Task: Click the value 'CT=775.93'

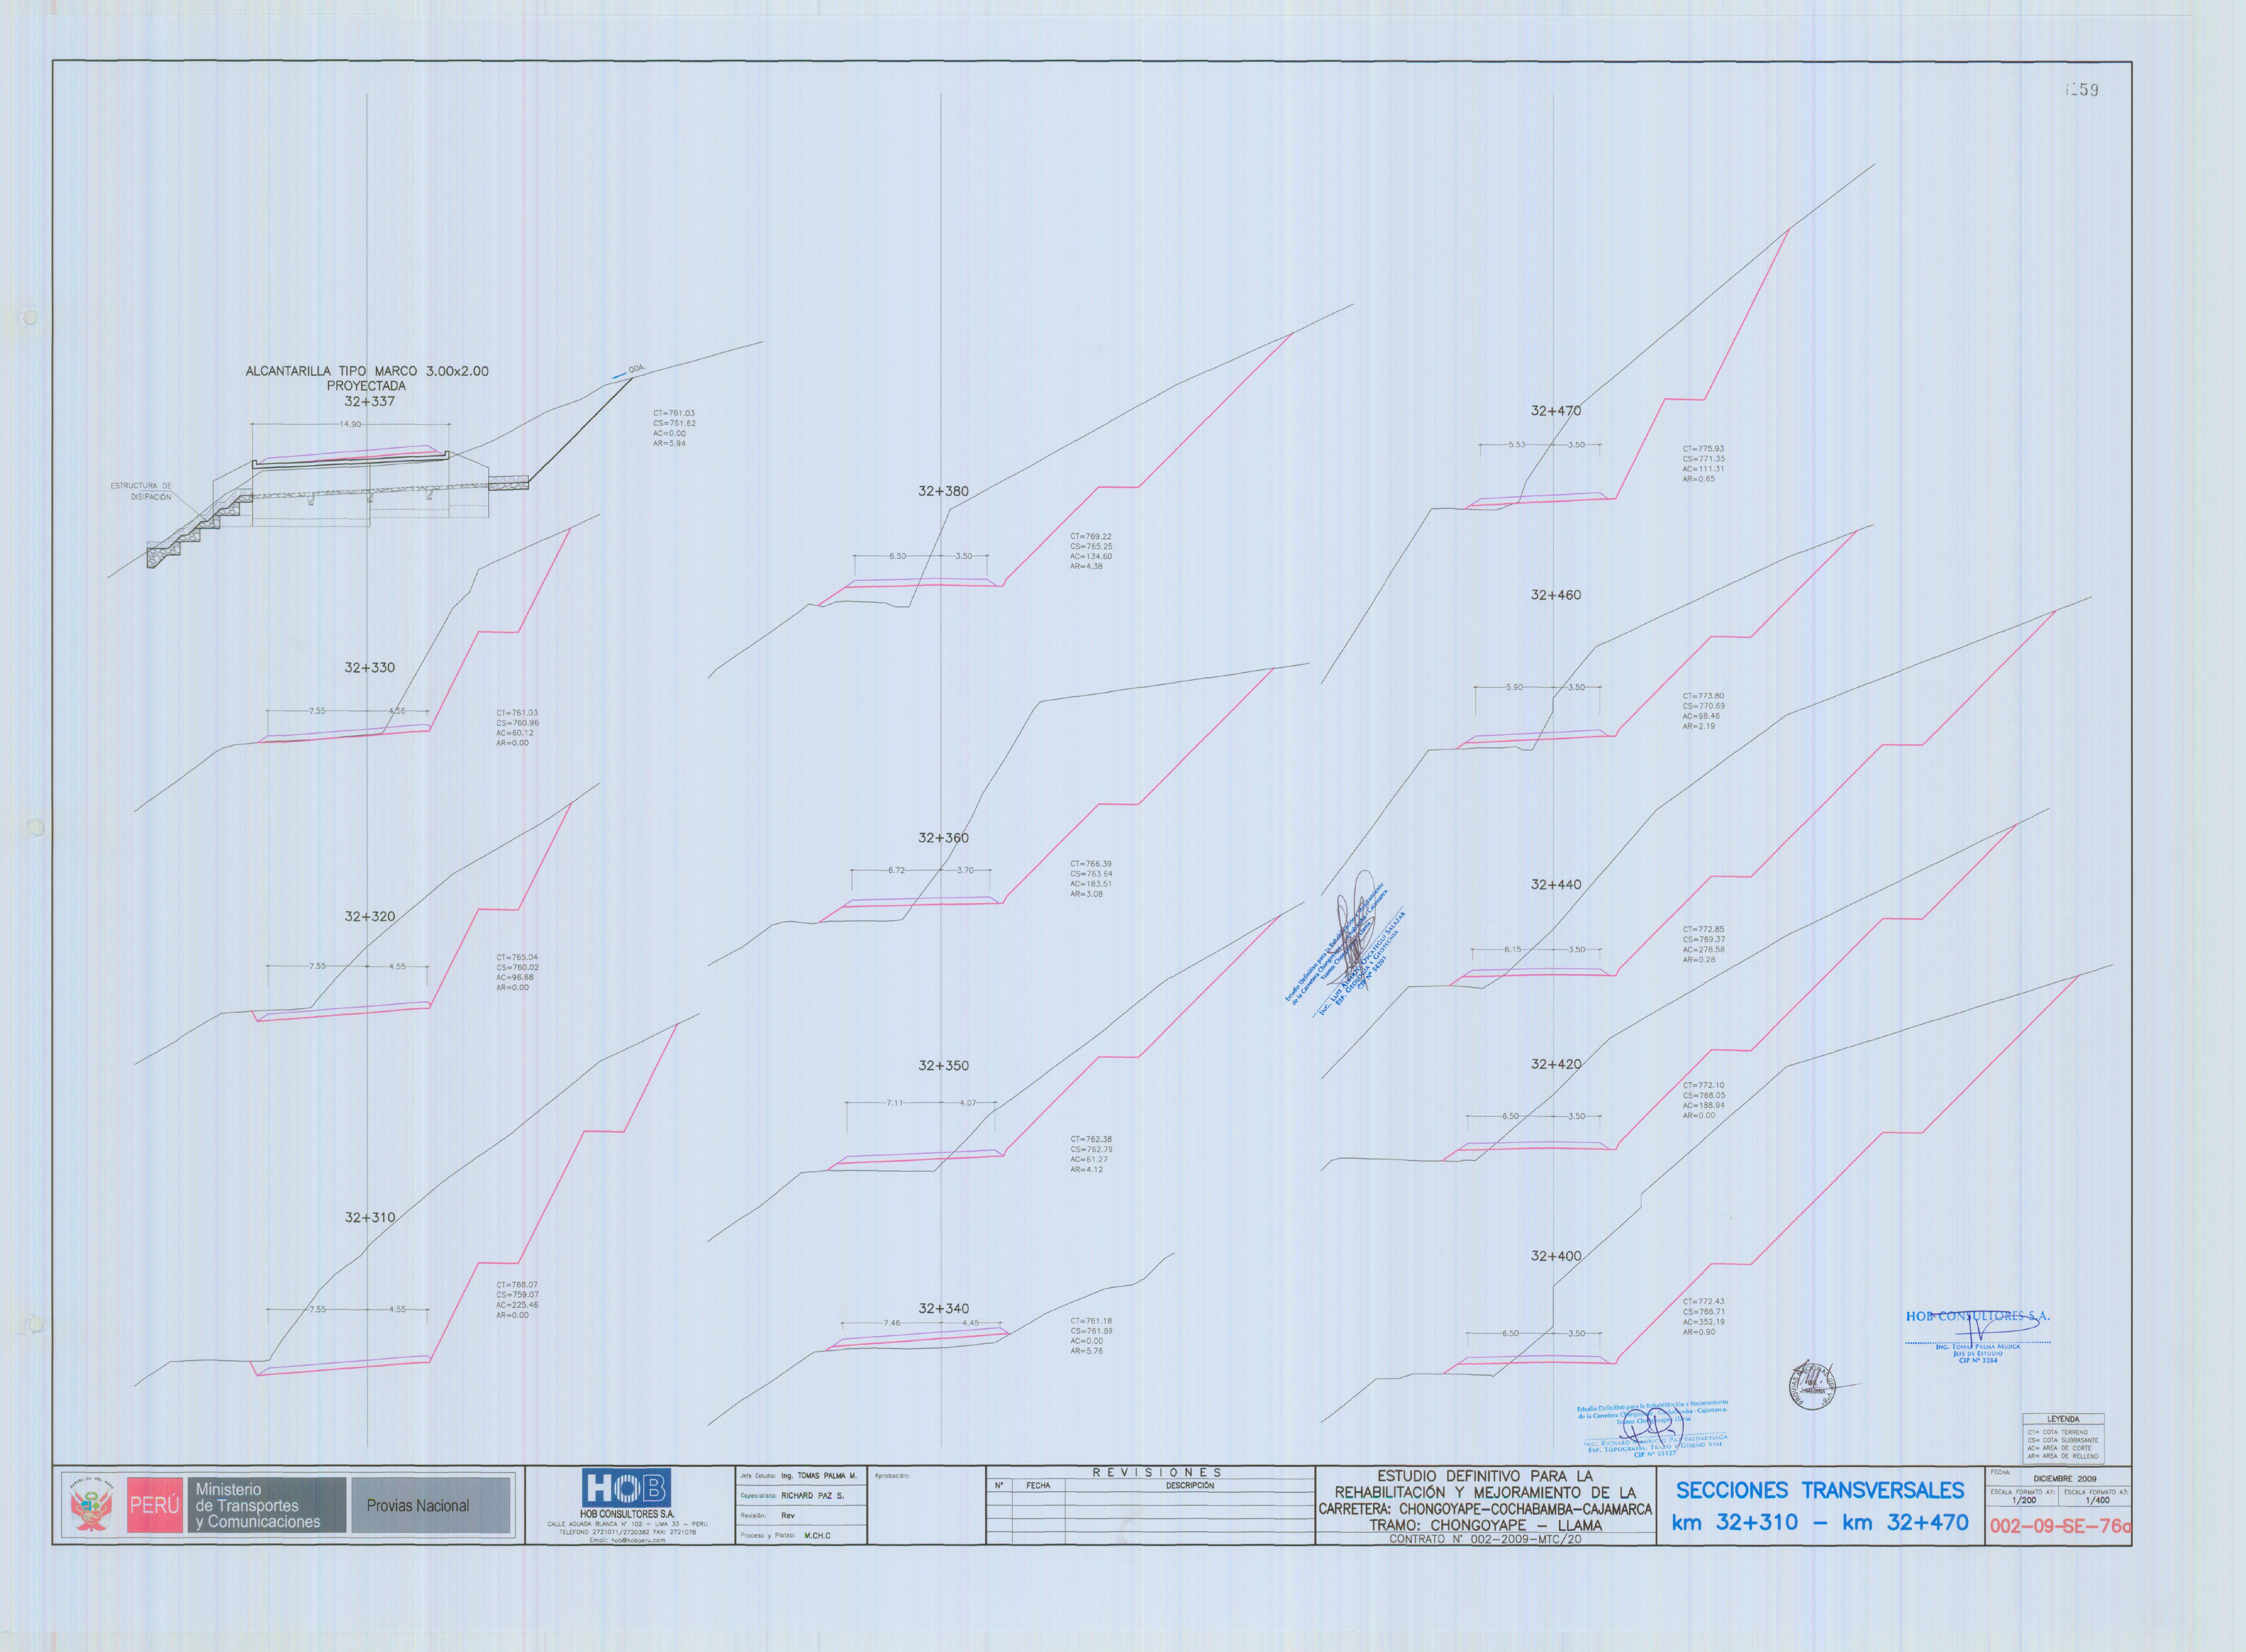Action: tap(1703, 449)
